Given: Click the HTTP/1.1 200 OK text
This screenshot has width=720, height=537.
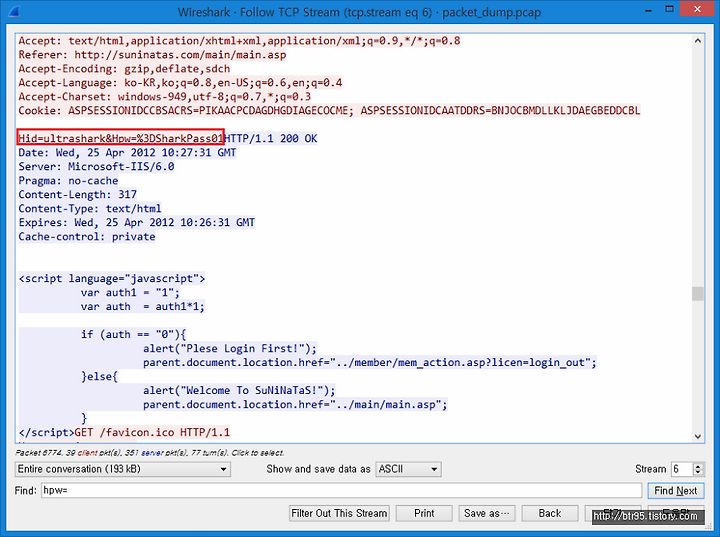Looking at the screenshot, I should [x=271, y=138].
